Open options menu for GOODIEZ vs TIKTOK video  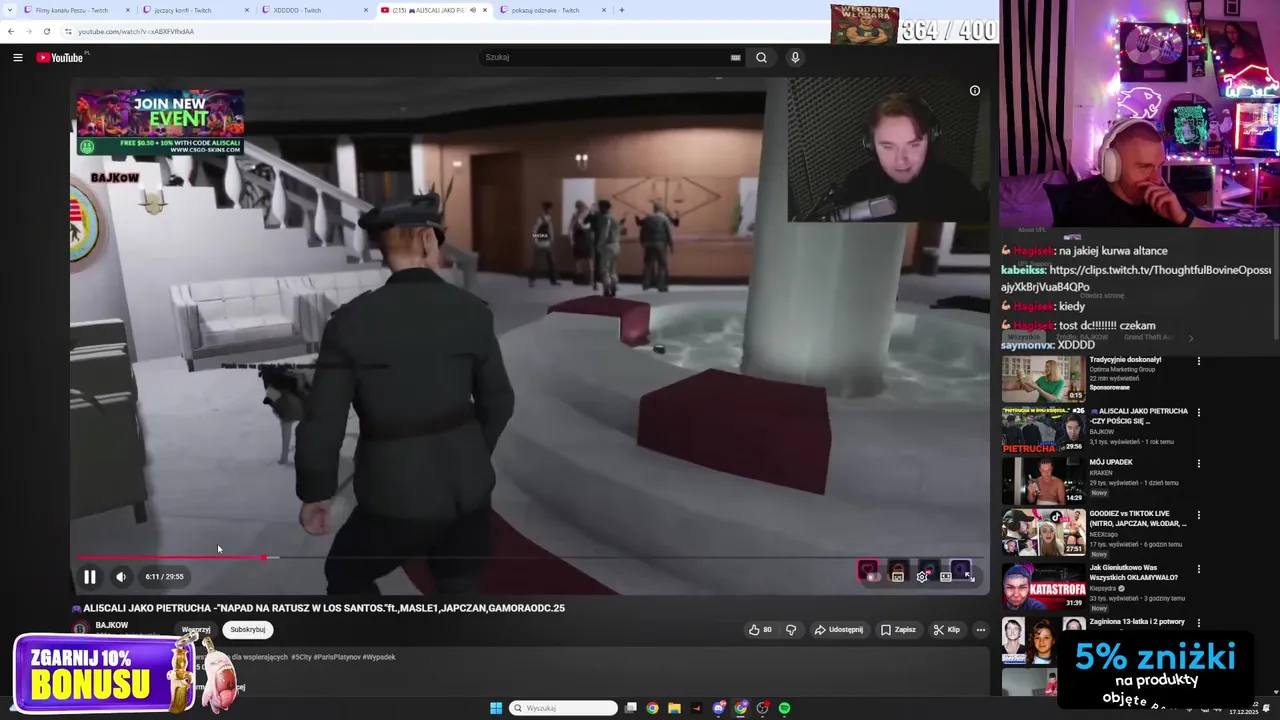[x=1199, y=515]
